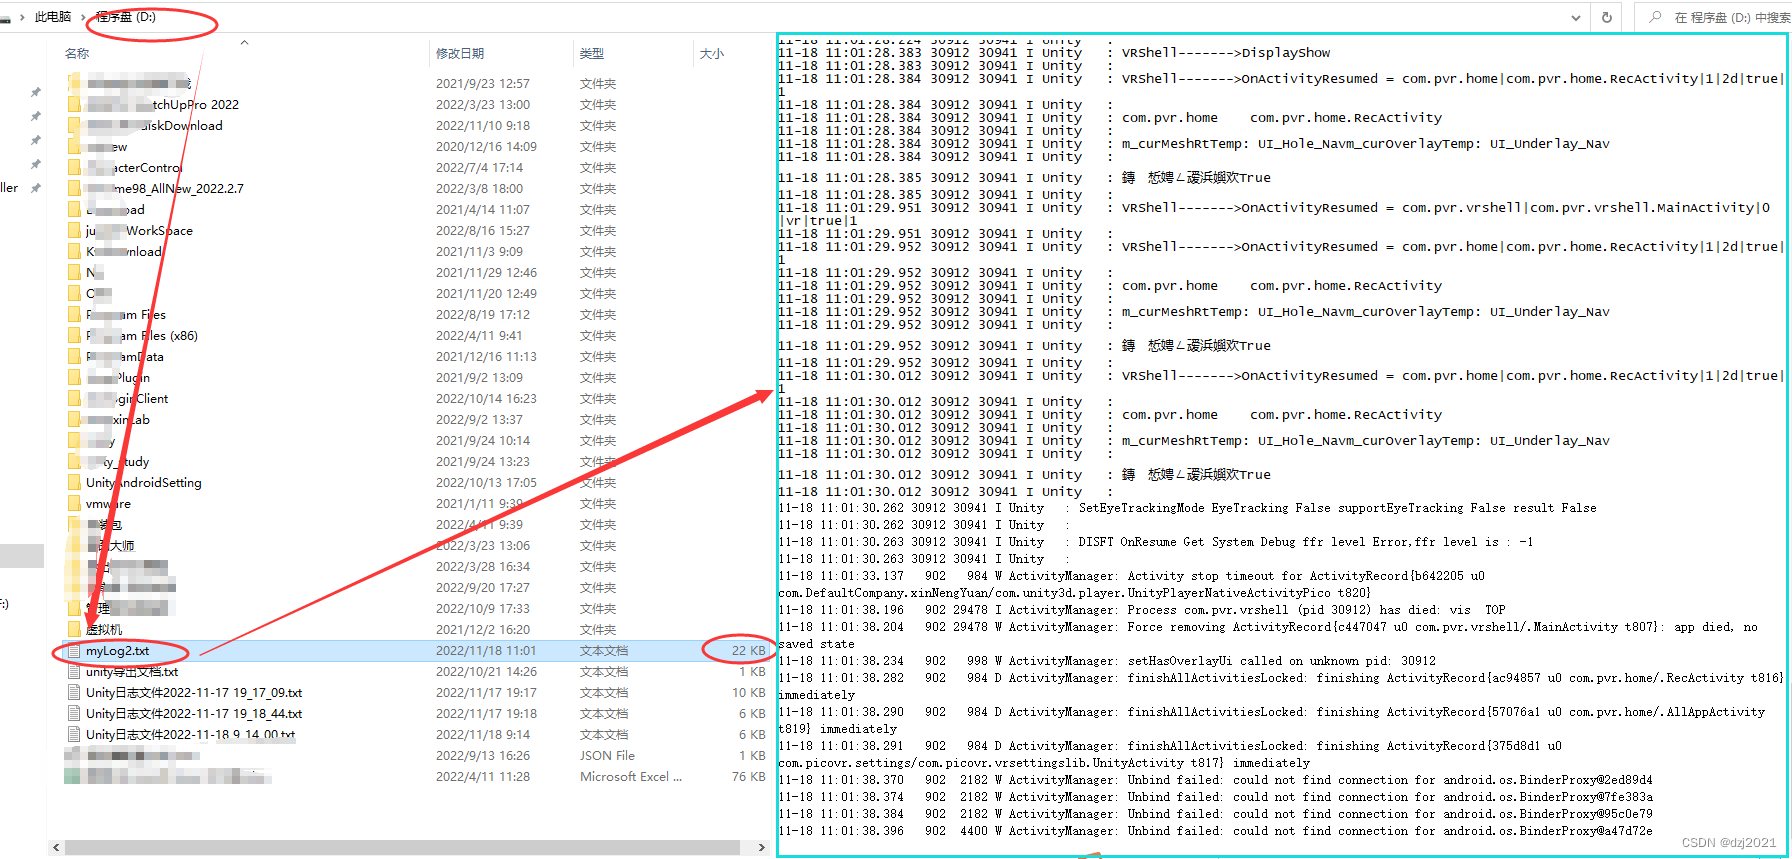This screenshot has height=859, width=1792.
Task: Click the 76 KB size cell
Action: [x=748, y=776]
